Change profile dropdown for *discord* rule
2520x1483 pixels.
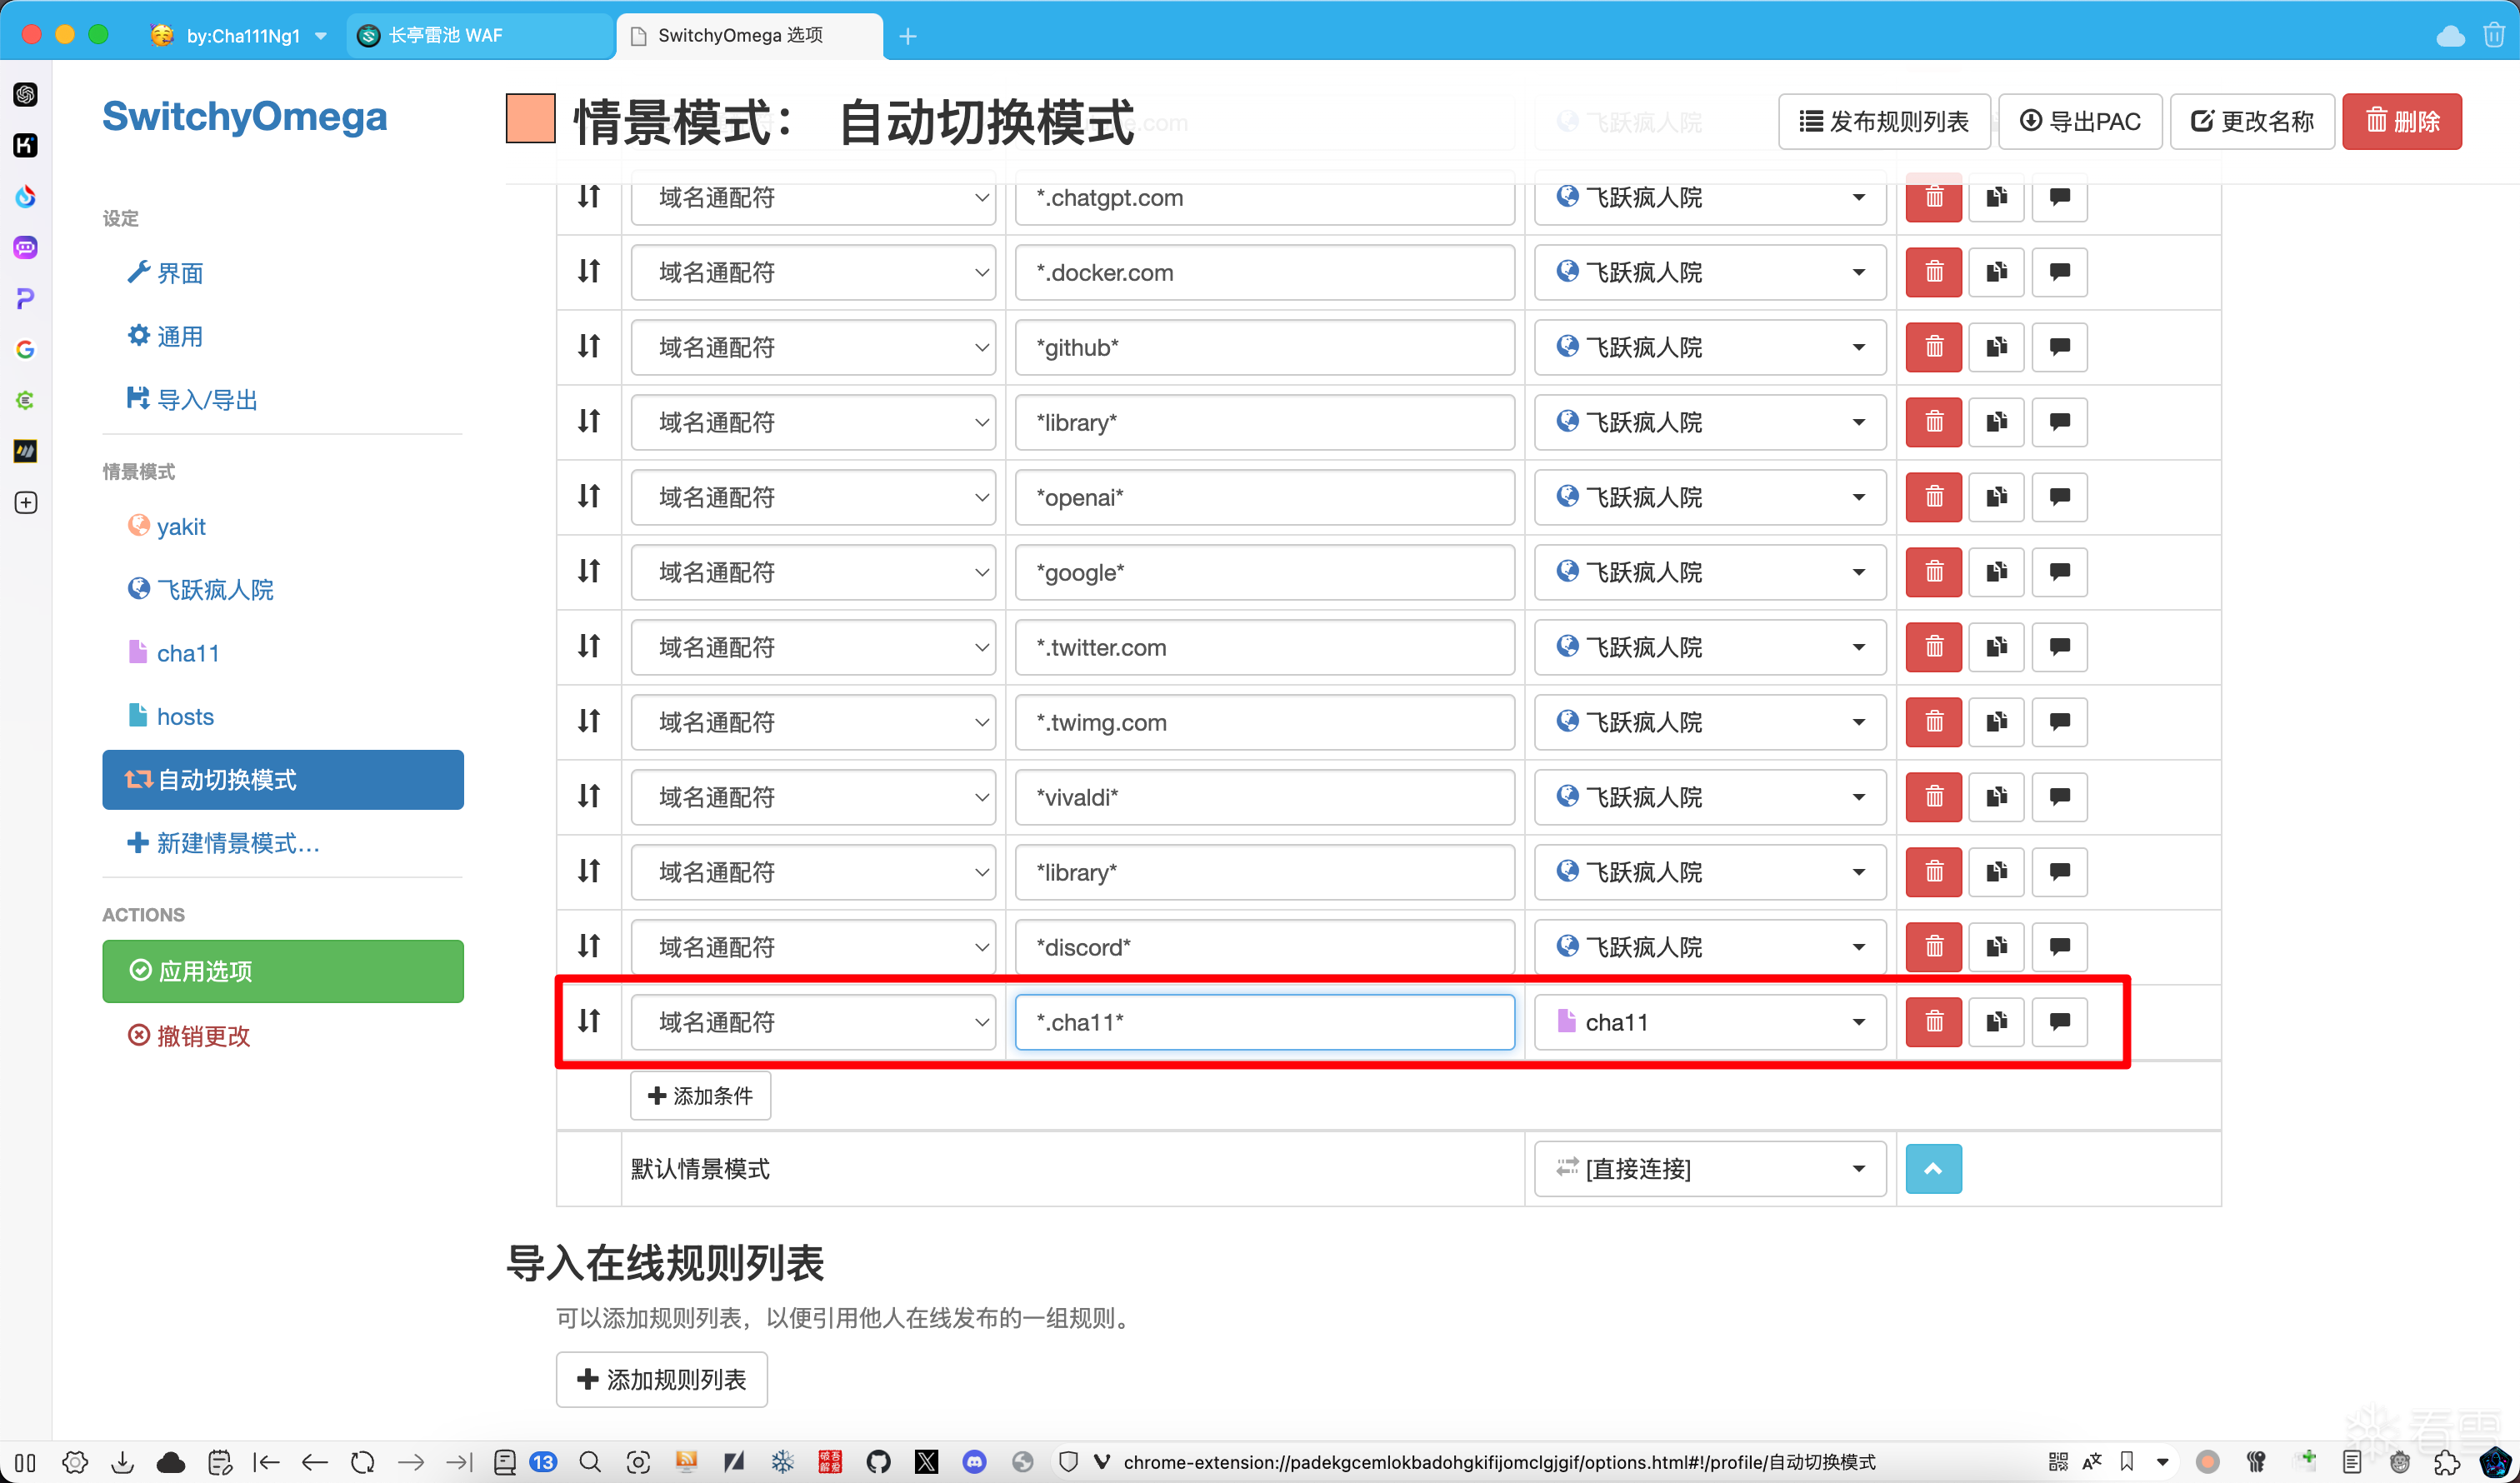[x=1710, y=947]
